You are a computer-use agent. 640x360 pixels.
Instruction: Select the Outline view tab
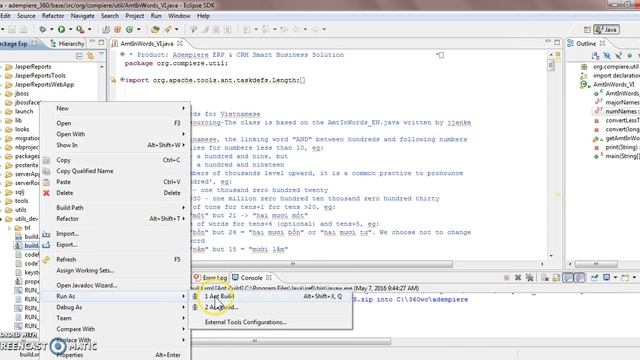(x=586, y=43)
